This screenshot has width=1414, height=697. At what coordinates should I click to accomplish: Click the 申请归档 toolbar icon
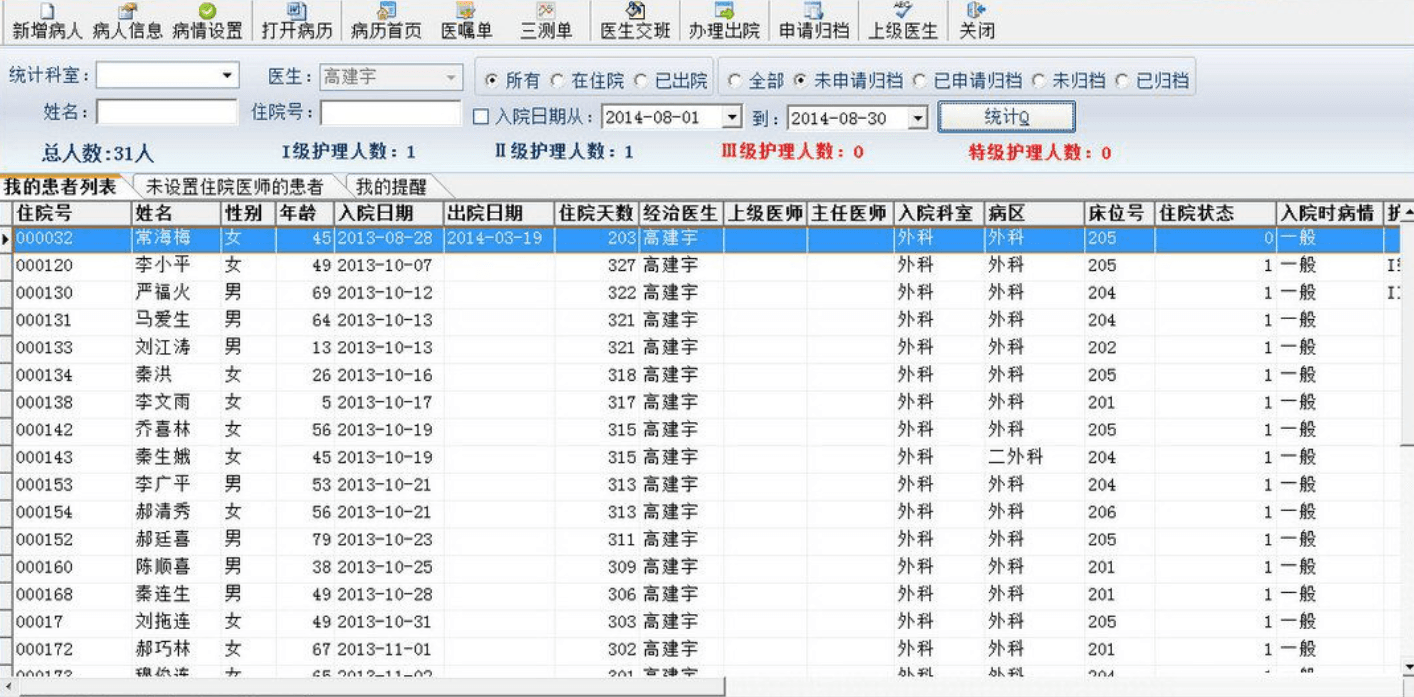coord(814,21)
